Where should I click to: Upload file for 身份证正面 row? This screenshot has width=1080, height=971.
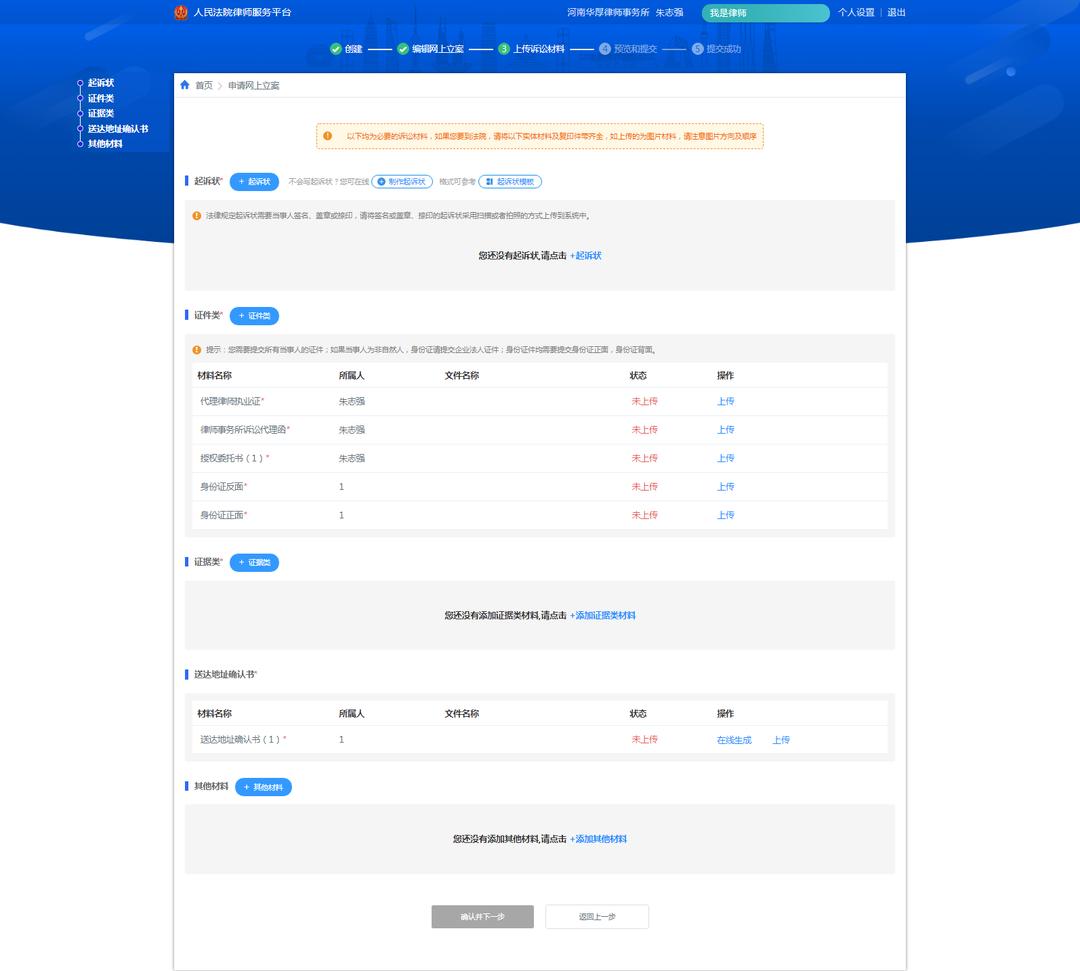pyautogui.click(x=725, y=515)
